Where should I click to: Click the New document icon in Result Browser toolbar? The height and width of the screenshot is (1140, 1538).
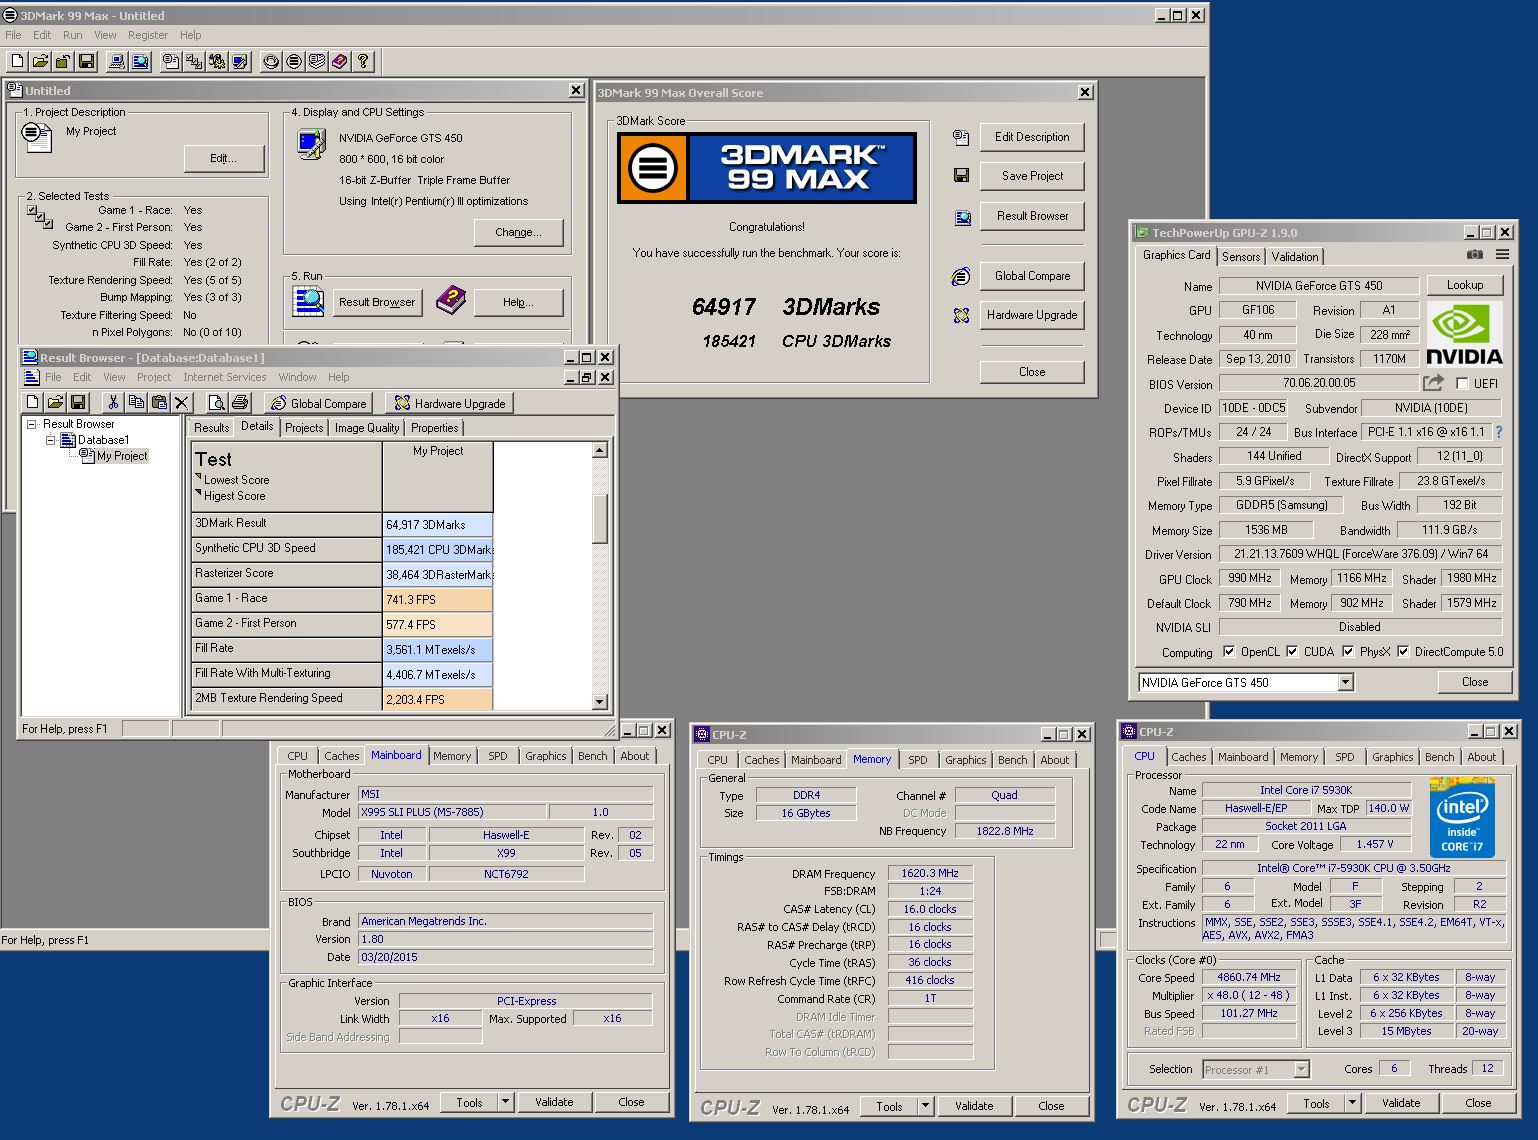[x=33, y=402]
